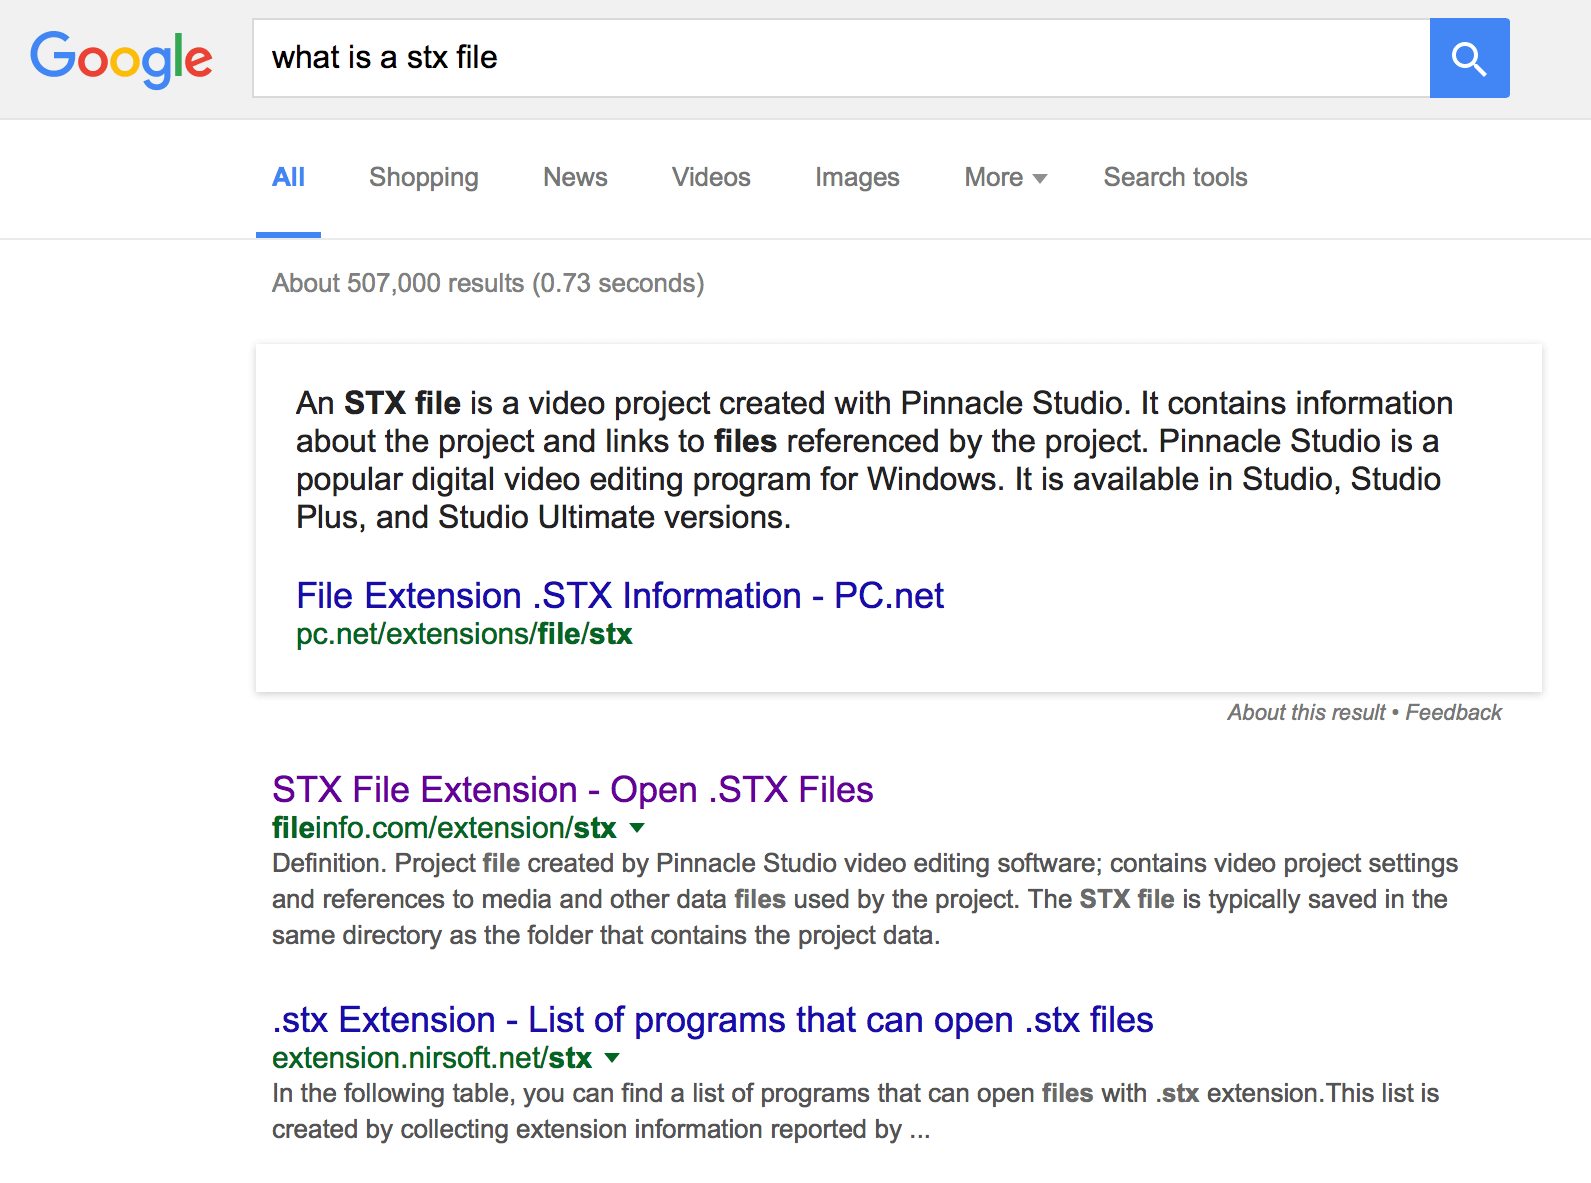Screen dimensions: 1591x1183
Task: Show Images search results
Action: (856, 178)
